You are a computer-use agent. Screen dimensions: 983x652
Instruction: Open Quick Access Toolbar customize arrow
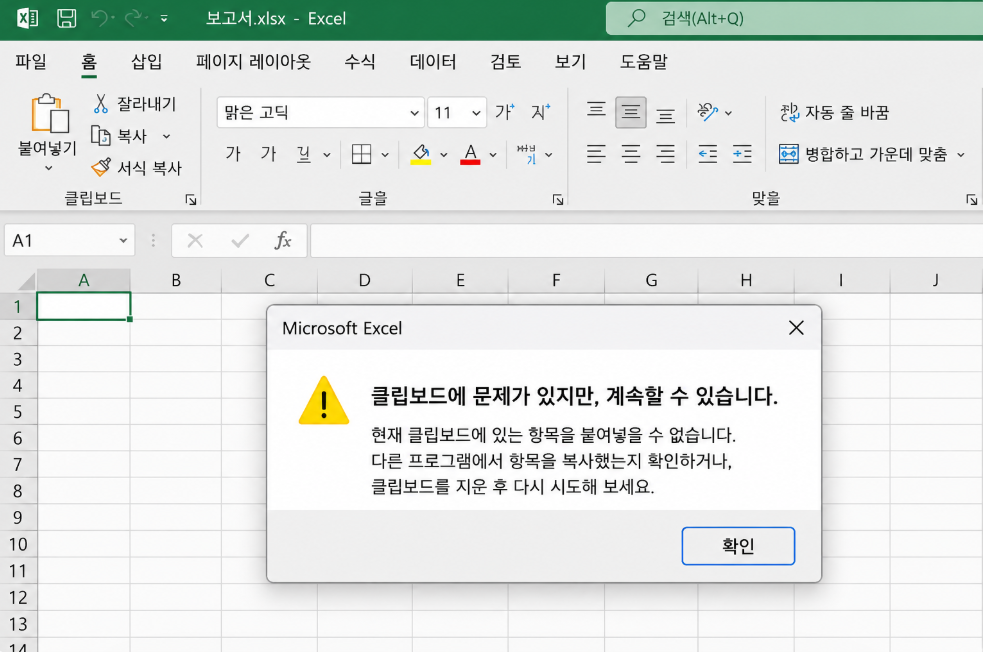[164, 19]
